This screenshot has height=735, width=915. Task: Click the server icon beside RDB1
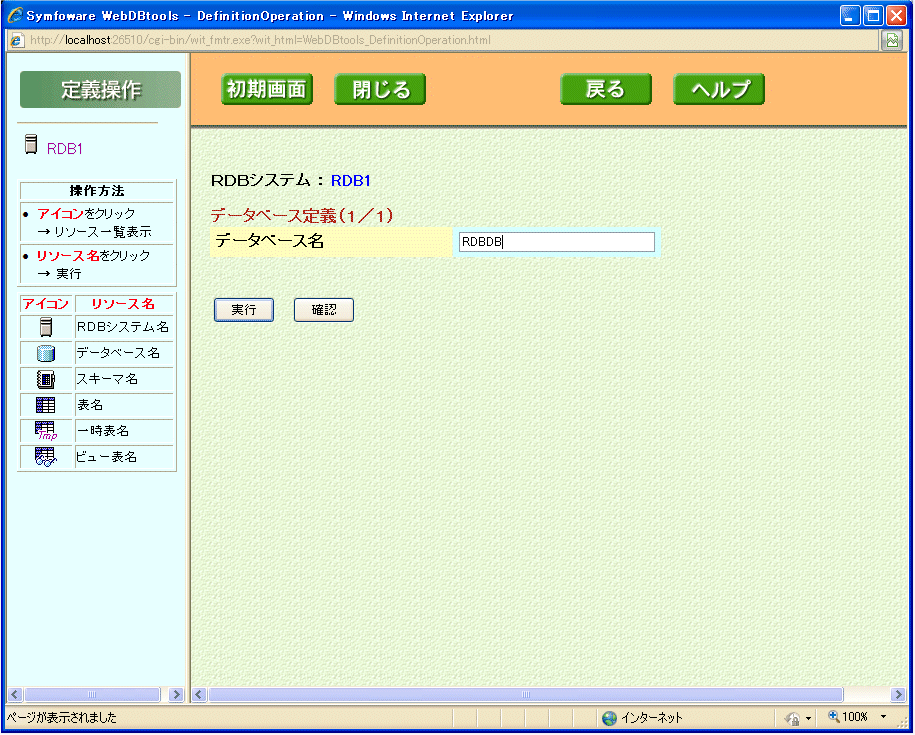click(x=31, y=145)
